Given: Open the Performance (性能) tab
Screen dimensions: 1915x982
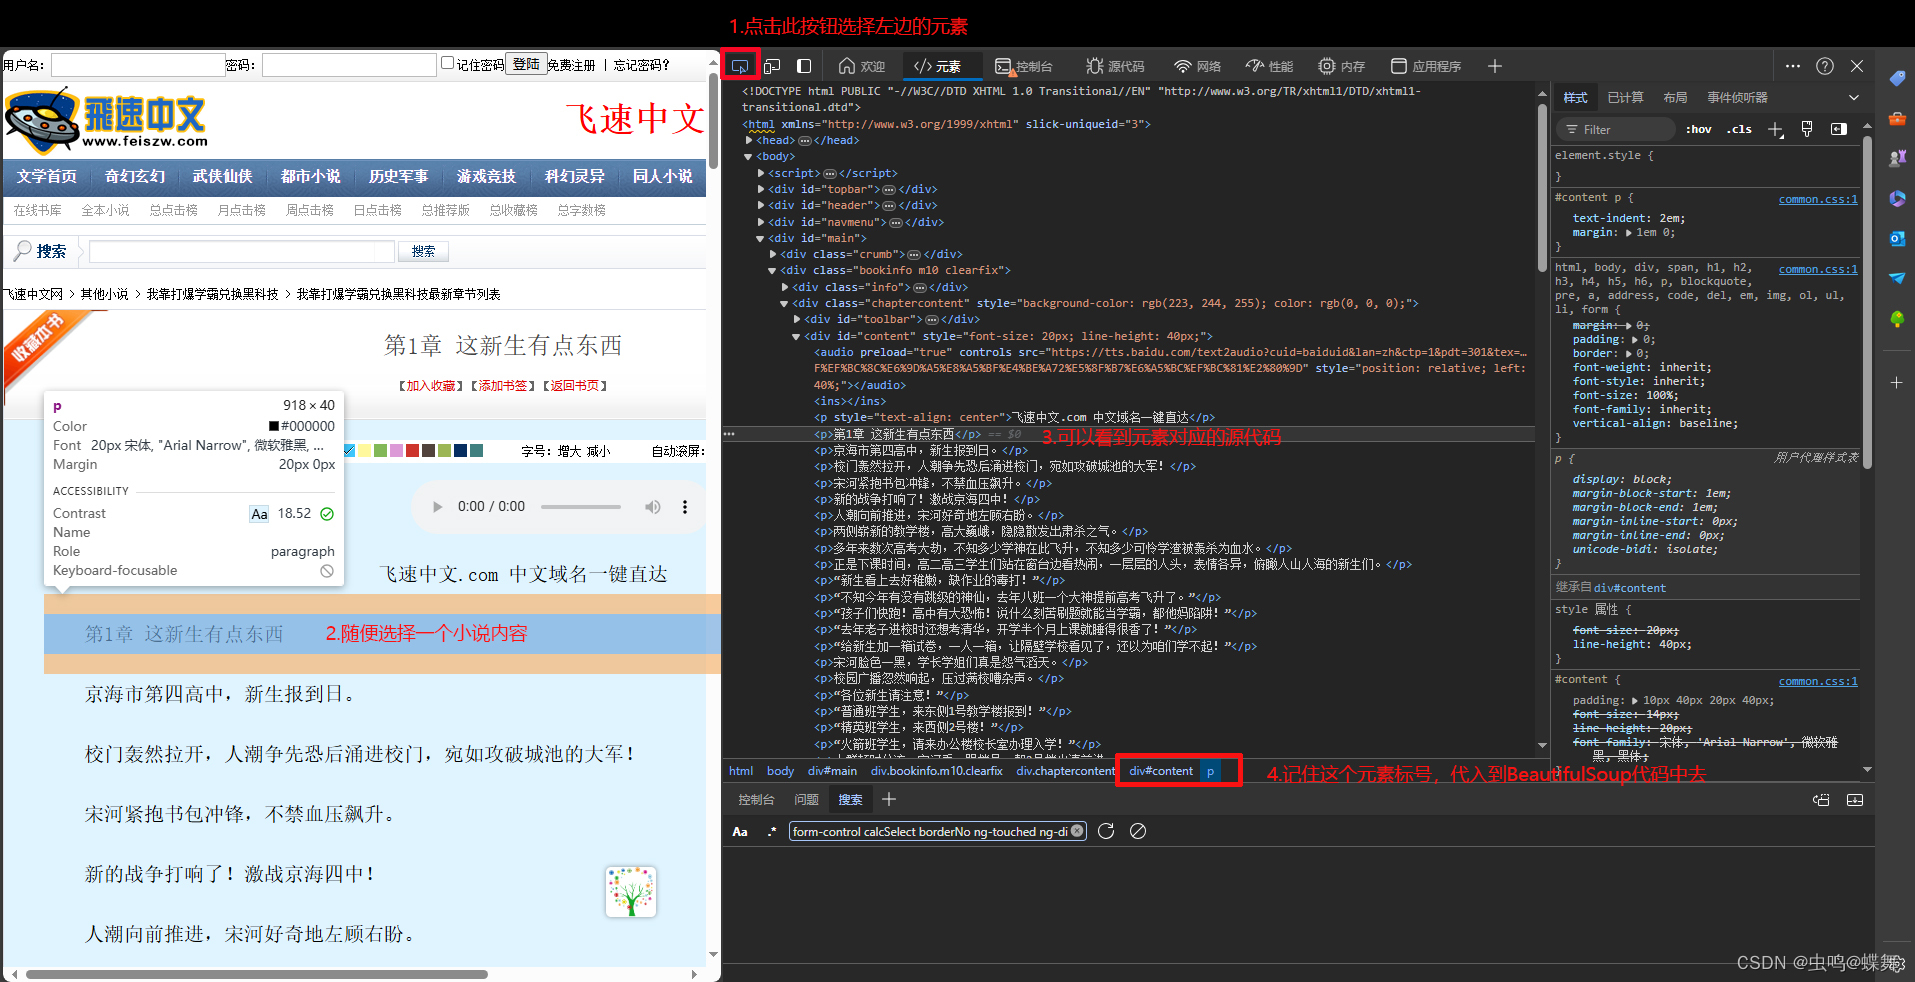Looking at the screenshot, I should point(1269,66).
